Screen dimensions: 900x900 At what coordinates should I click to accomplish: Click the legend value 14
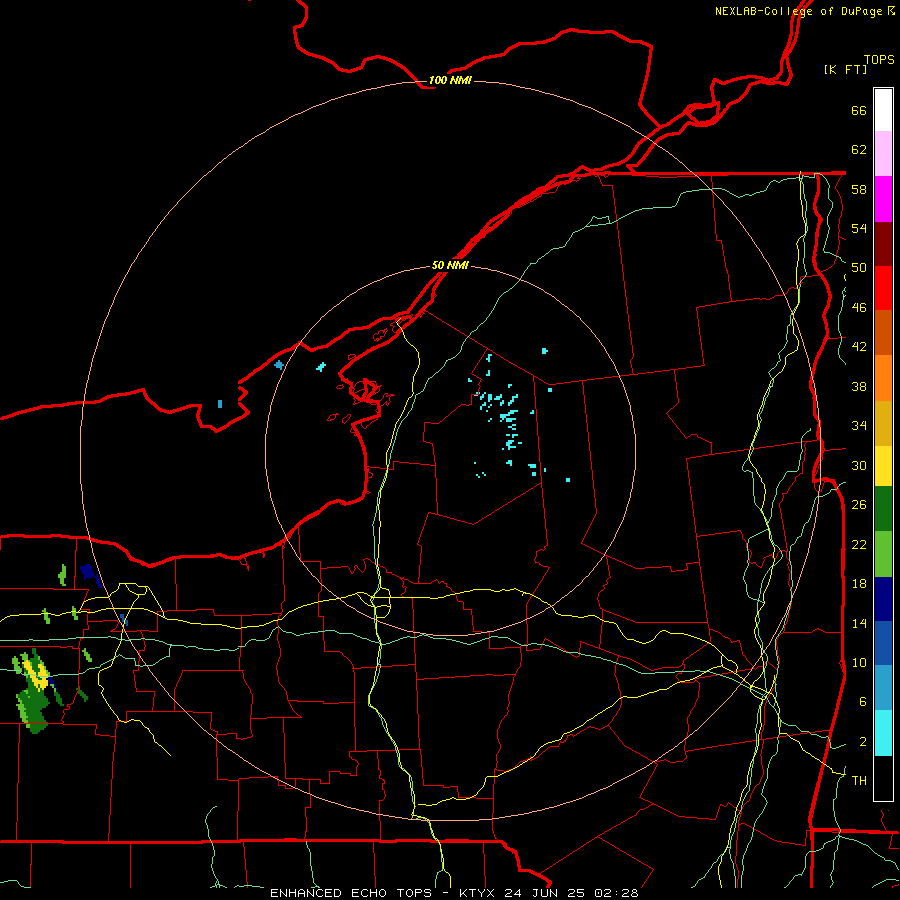click(859, 623)
